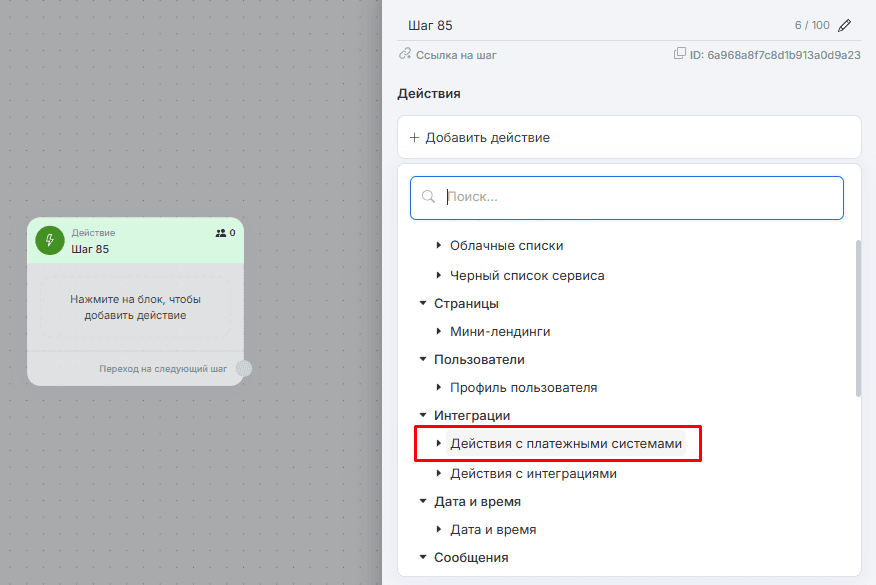This screenshot has width=876, height=585.
Task: Select Действия с платежными системами item
Action: 566,443
